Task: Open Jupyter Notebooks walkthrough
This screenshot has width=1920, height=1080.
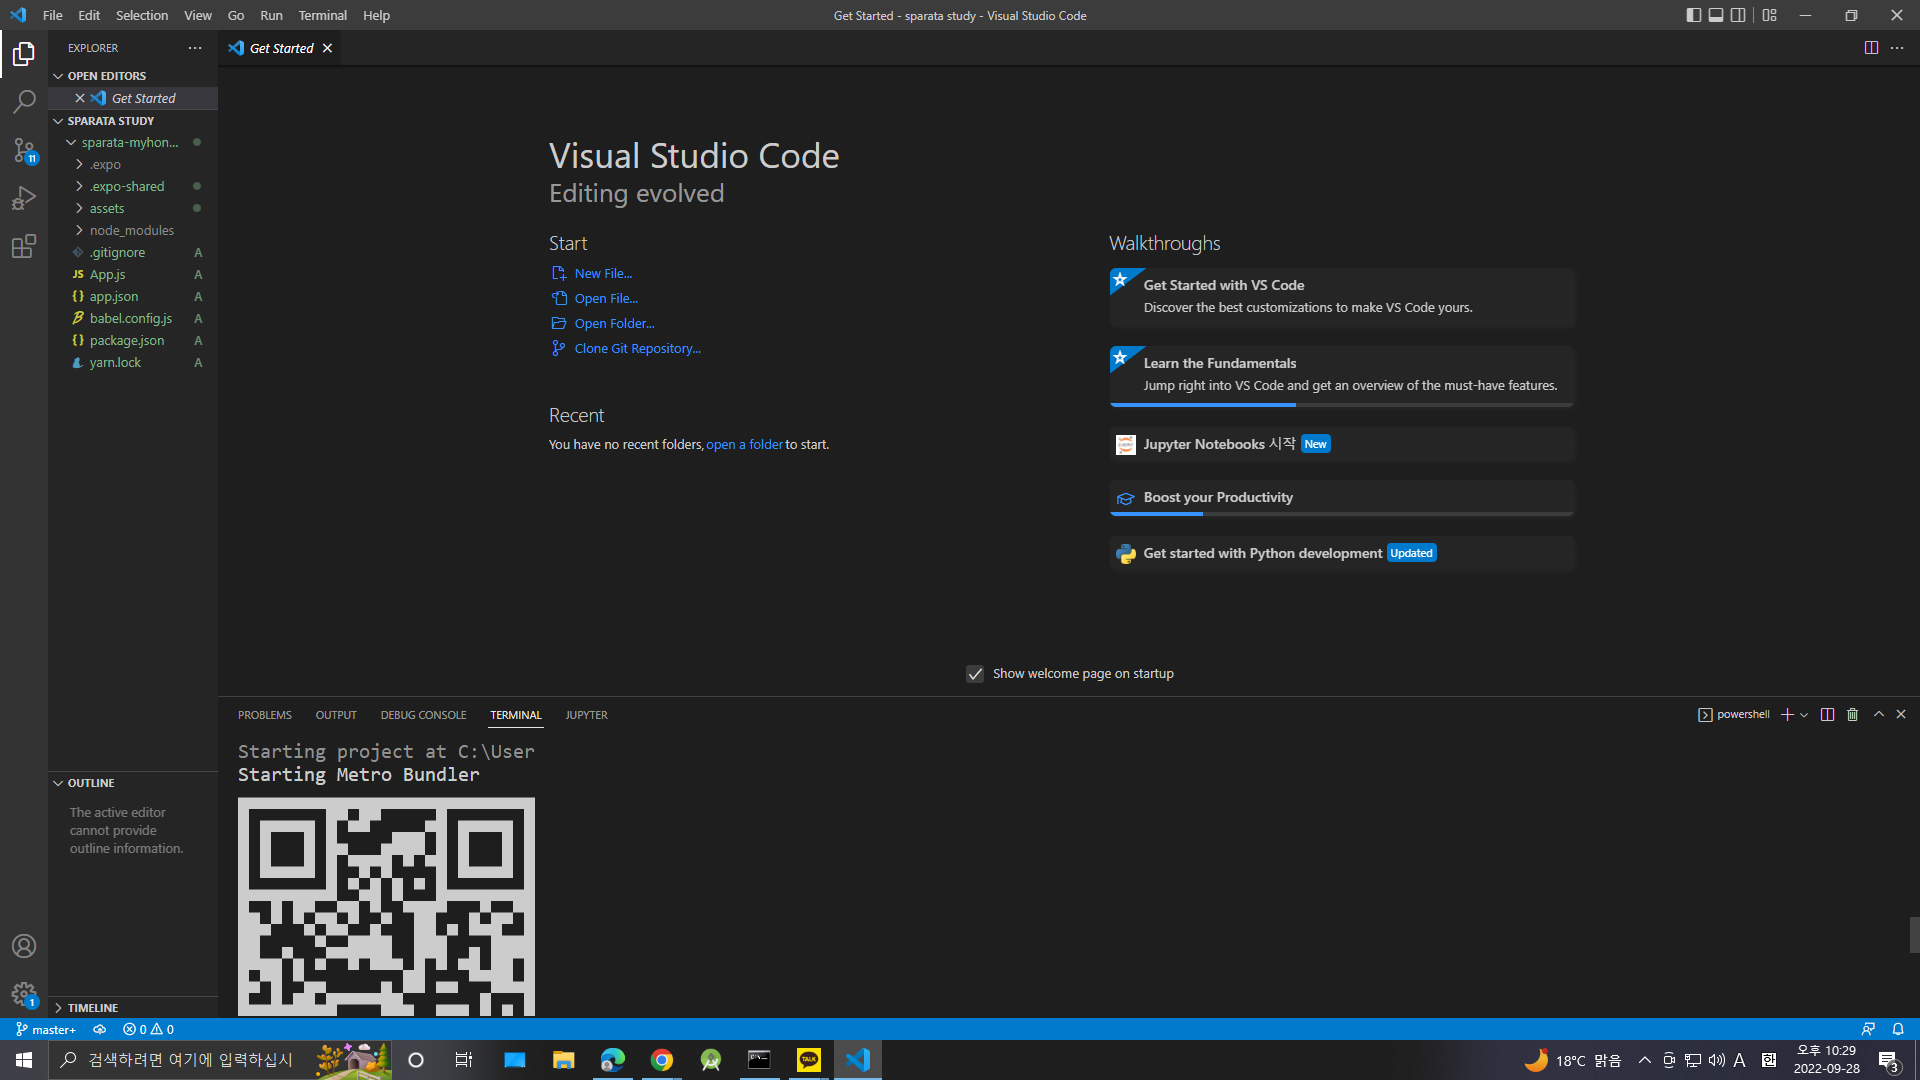Action: point(1342,444)
